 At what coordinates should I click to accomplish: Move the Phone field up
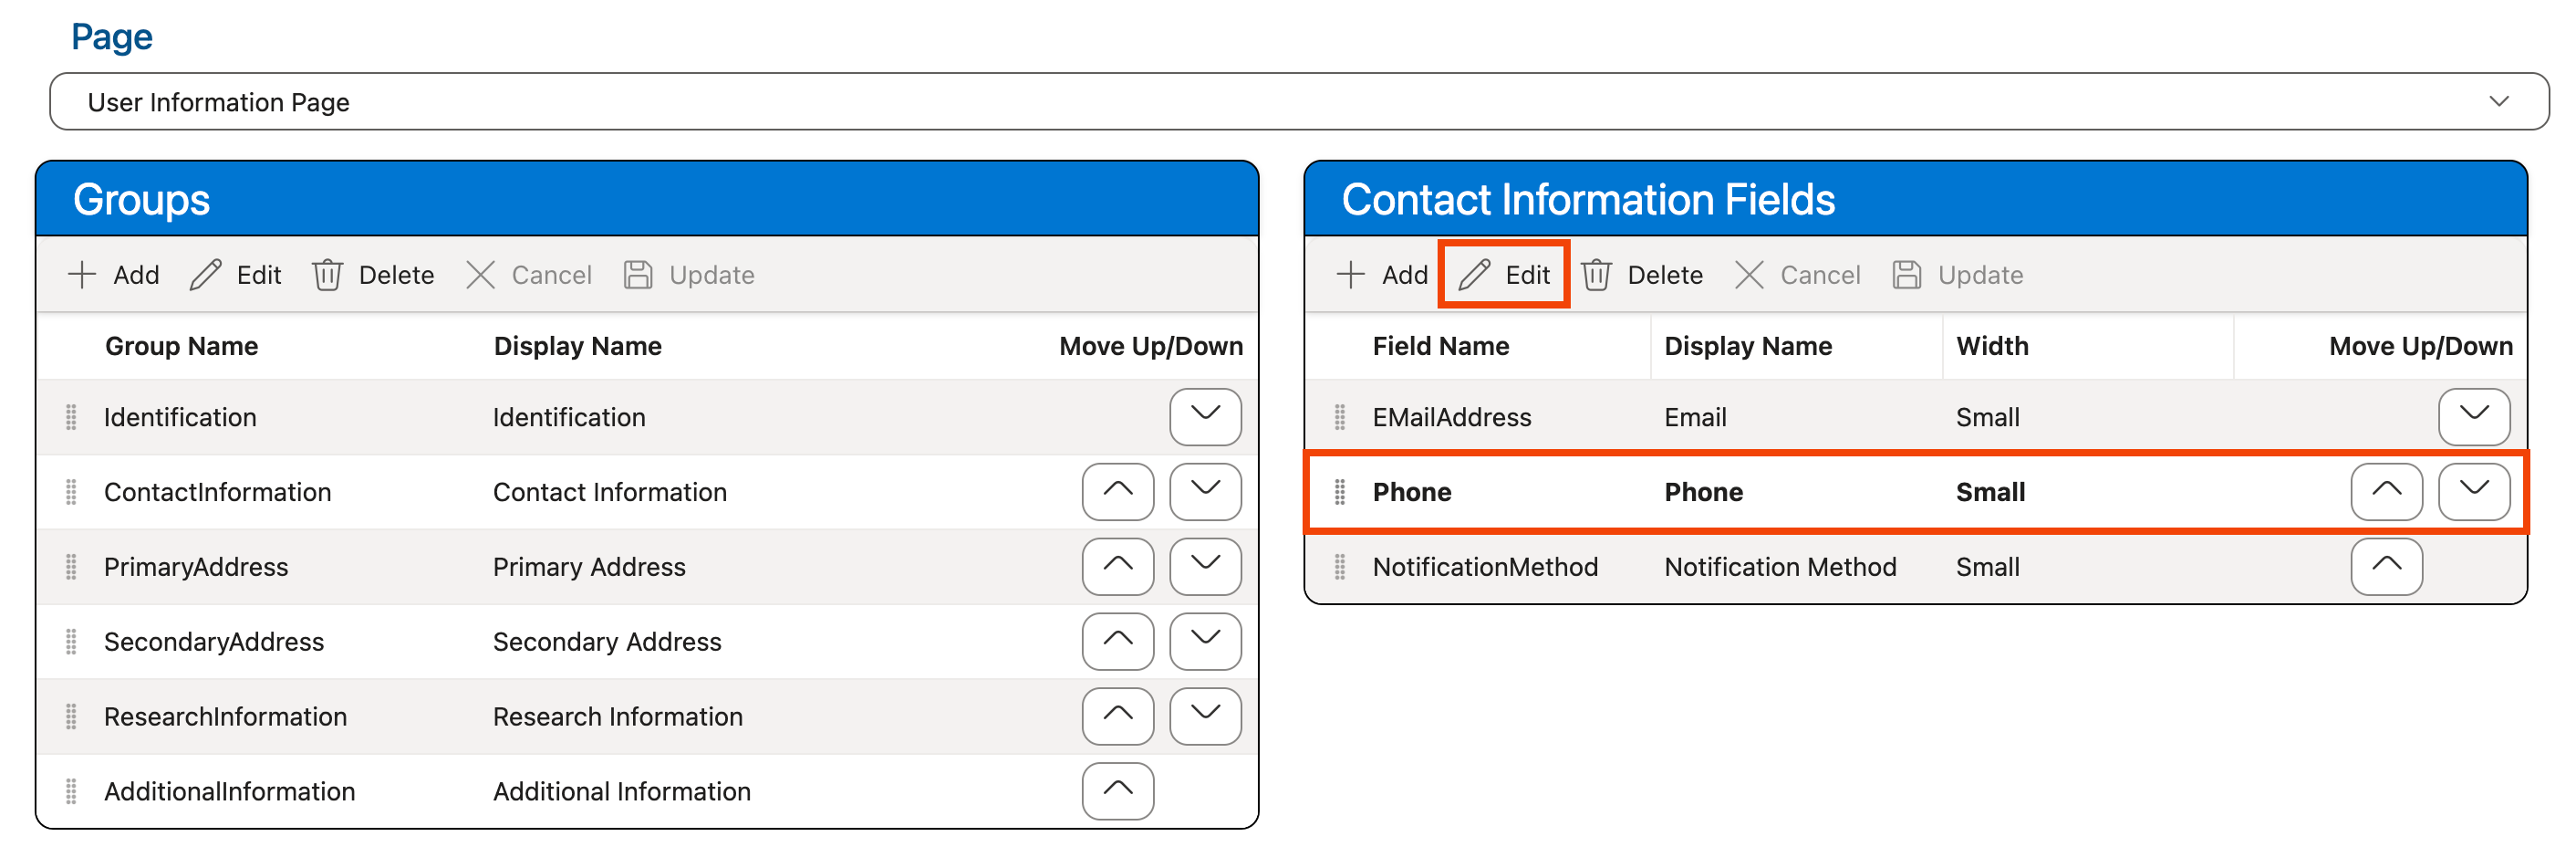(2387, 491)
